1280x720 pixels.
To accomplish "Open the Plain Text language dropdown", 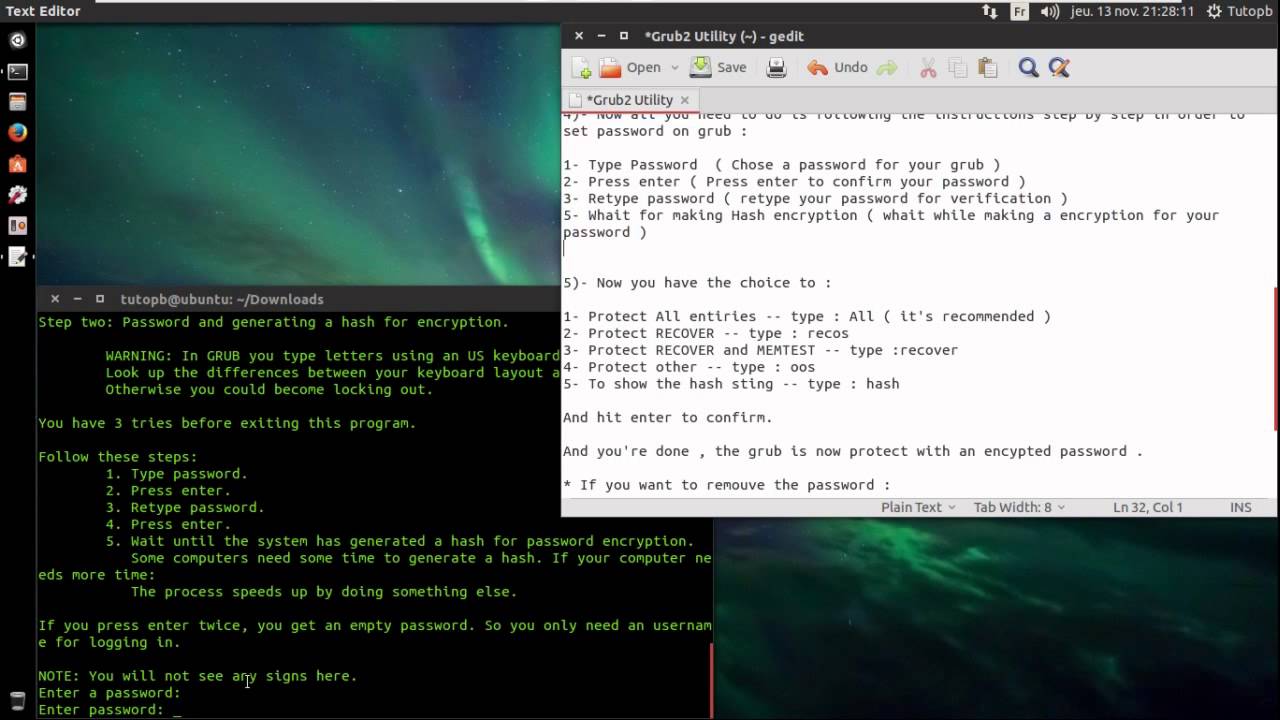I will 918,507.
